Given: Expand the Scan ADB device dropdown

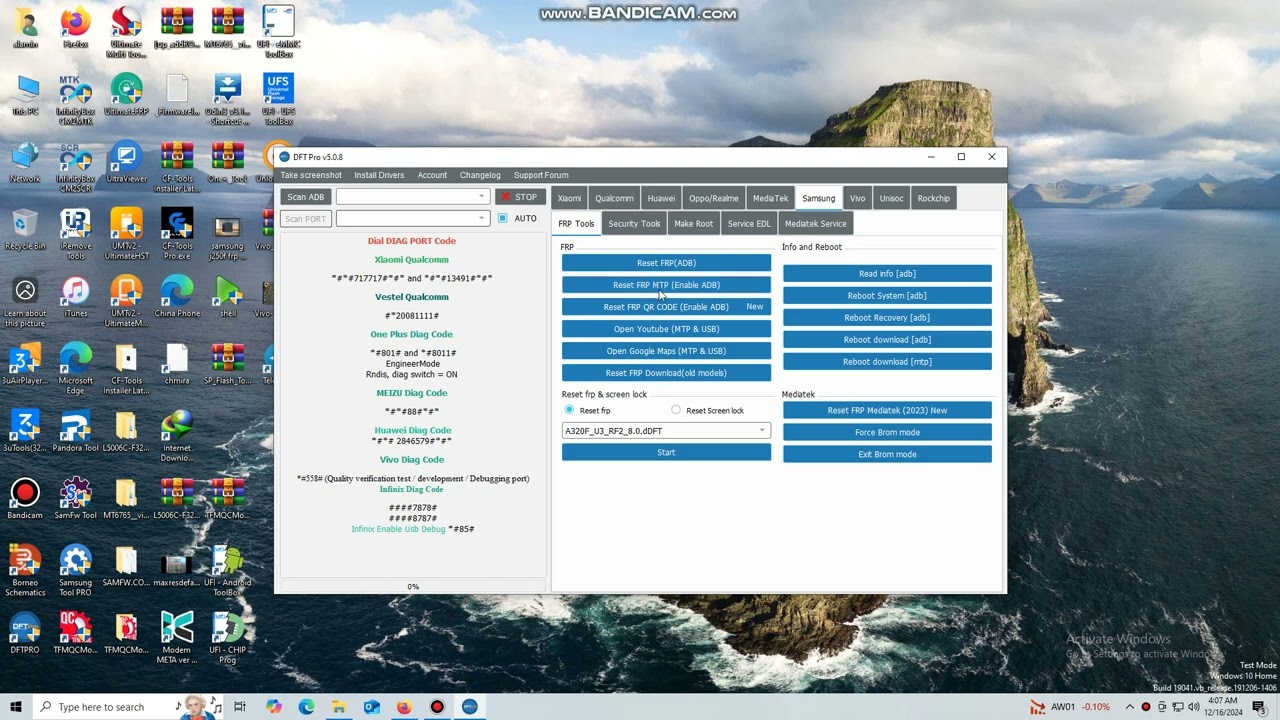Looking at the screenshot, I should (x=481, y=197).
